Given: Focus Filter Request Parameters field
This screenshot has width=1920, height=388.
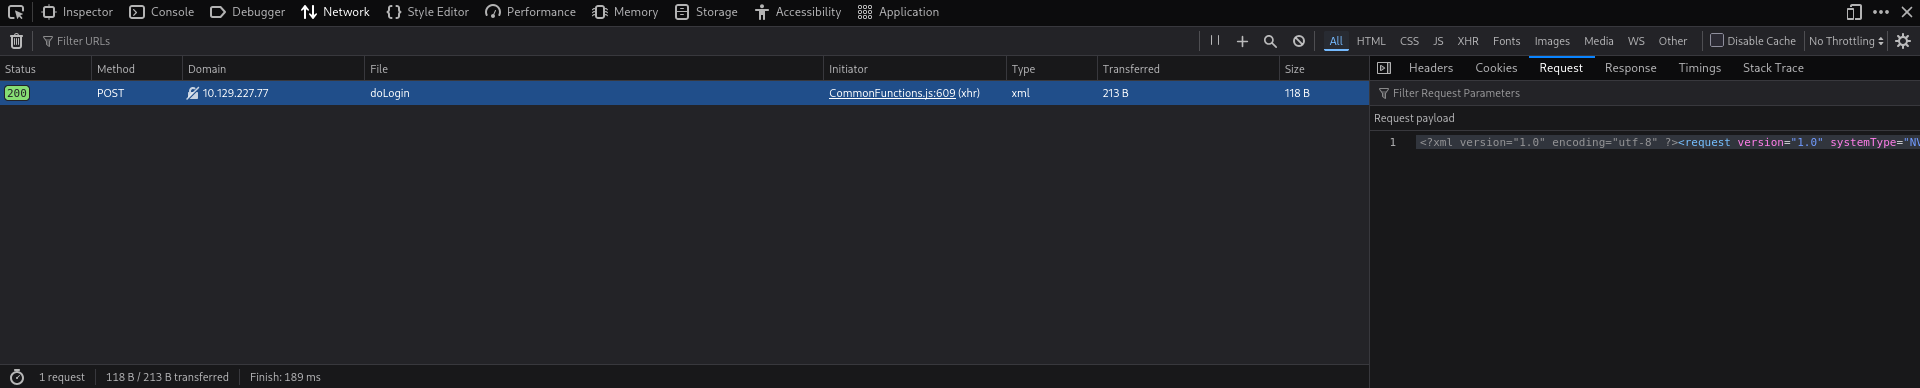Looking at the screenshot, I should pyautogui.click(x=1645, y=93).
